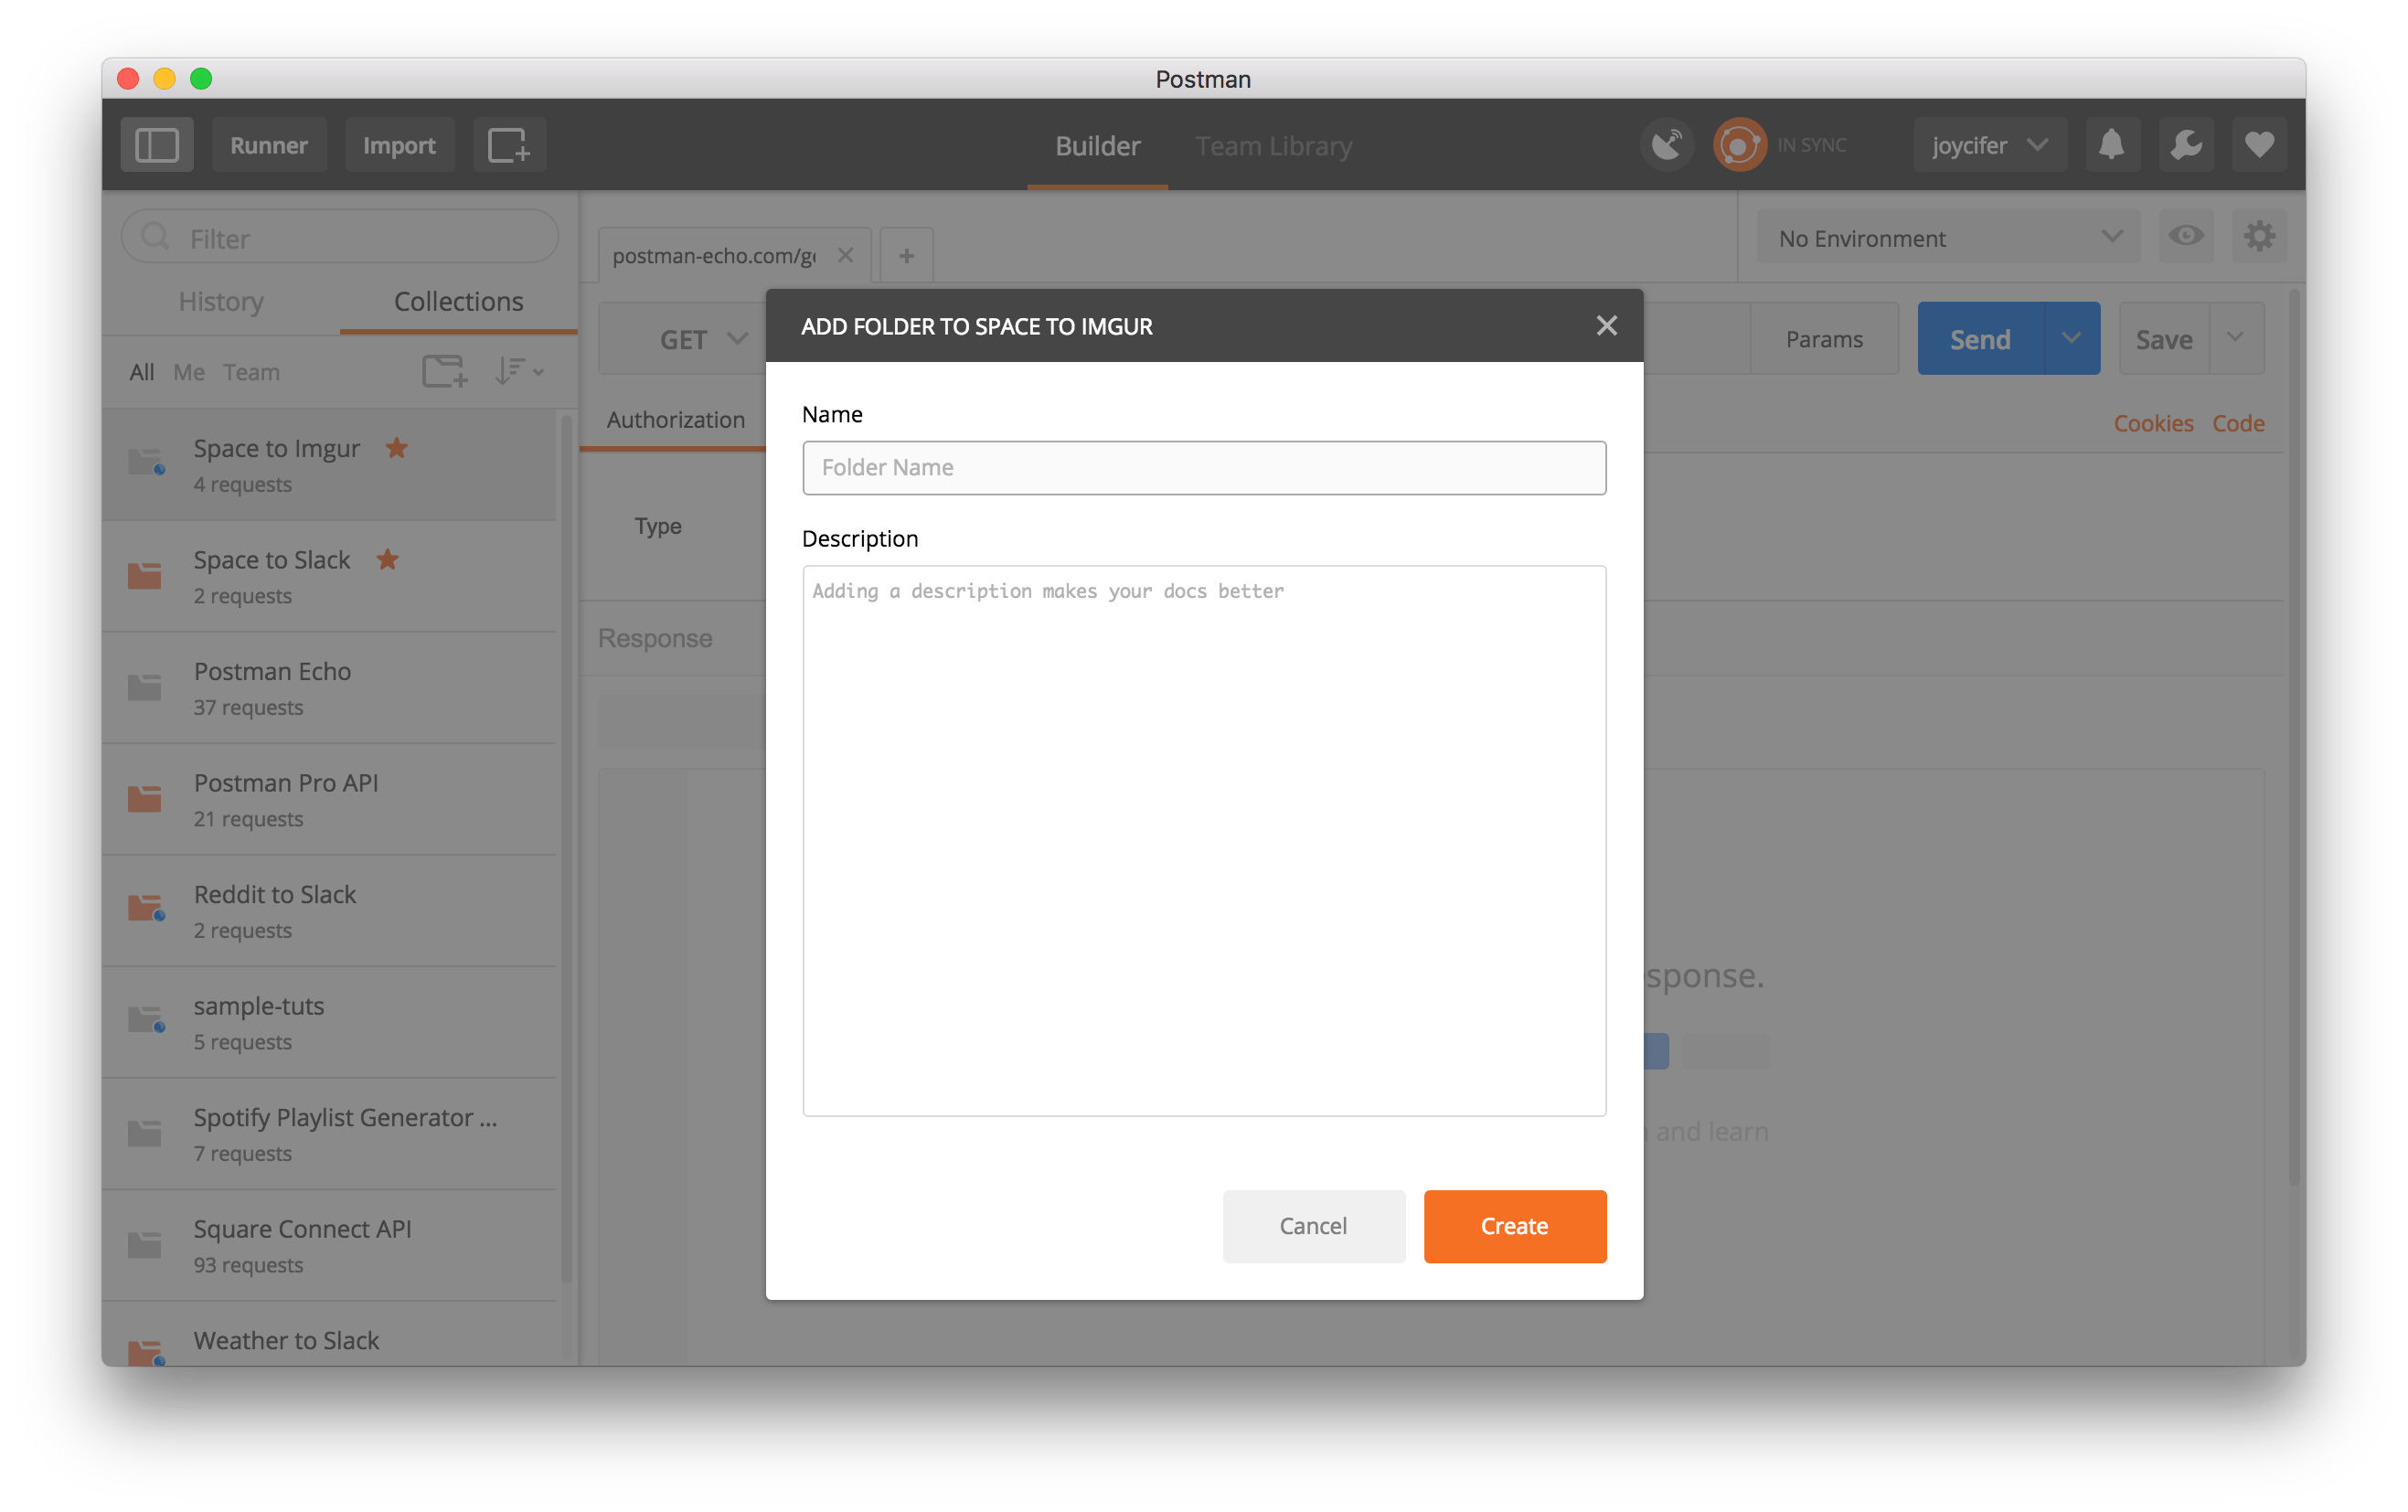Show the environment quick look eye

pyautogui.click(x=2186, y=237)
